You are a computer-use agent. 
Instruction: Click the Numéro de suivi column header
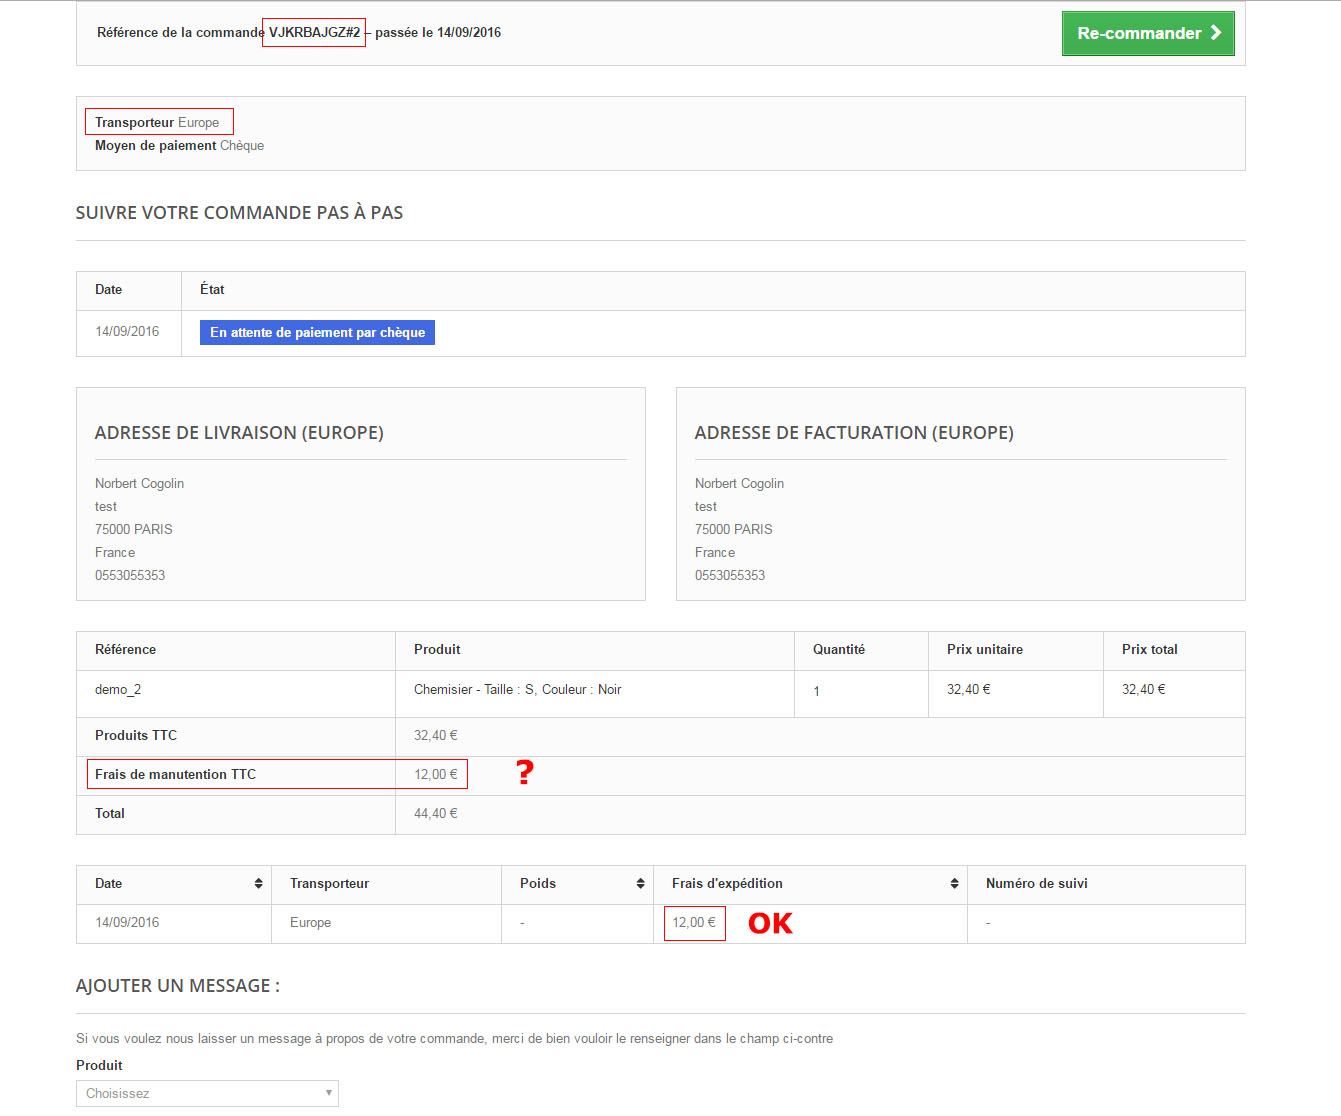[1036, 883]
